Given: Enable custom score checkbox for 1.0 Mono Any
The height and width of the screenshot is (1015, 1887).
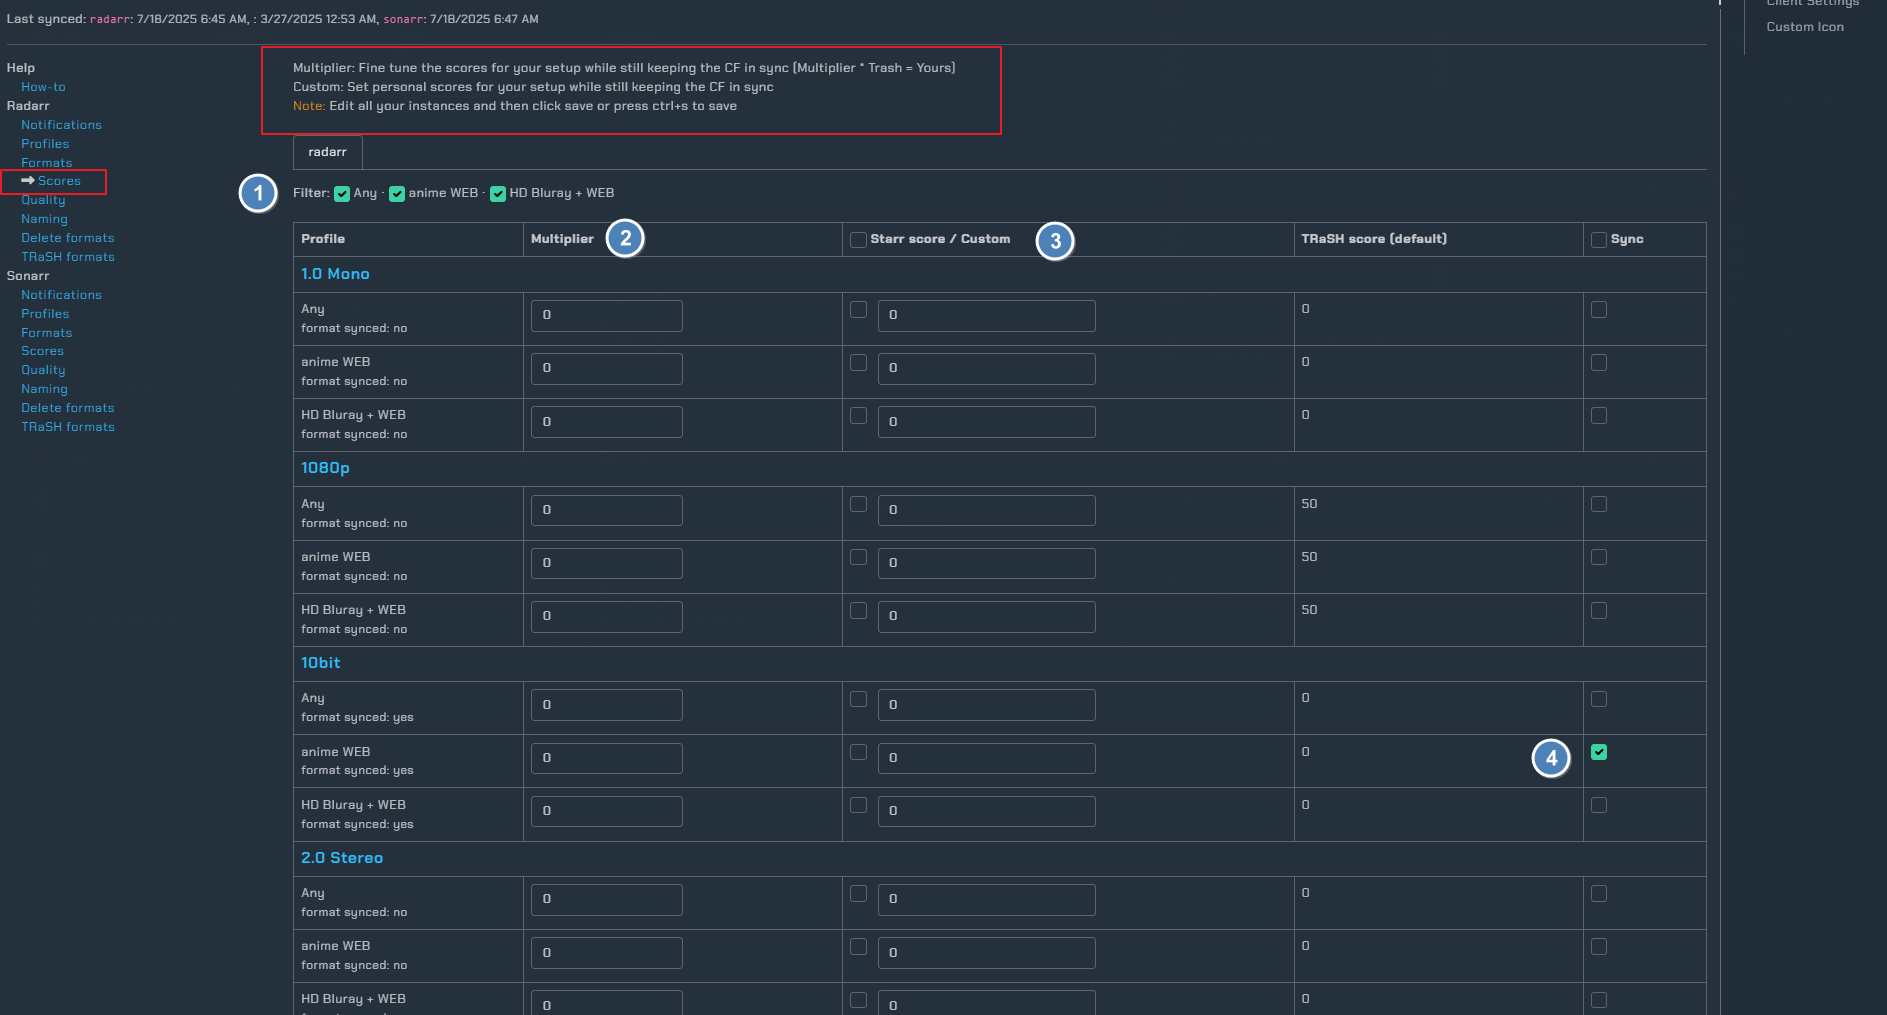Looking at the screenshot, I should pyautogui.click(x=858, y=310).
